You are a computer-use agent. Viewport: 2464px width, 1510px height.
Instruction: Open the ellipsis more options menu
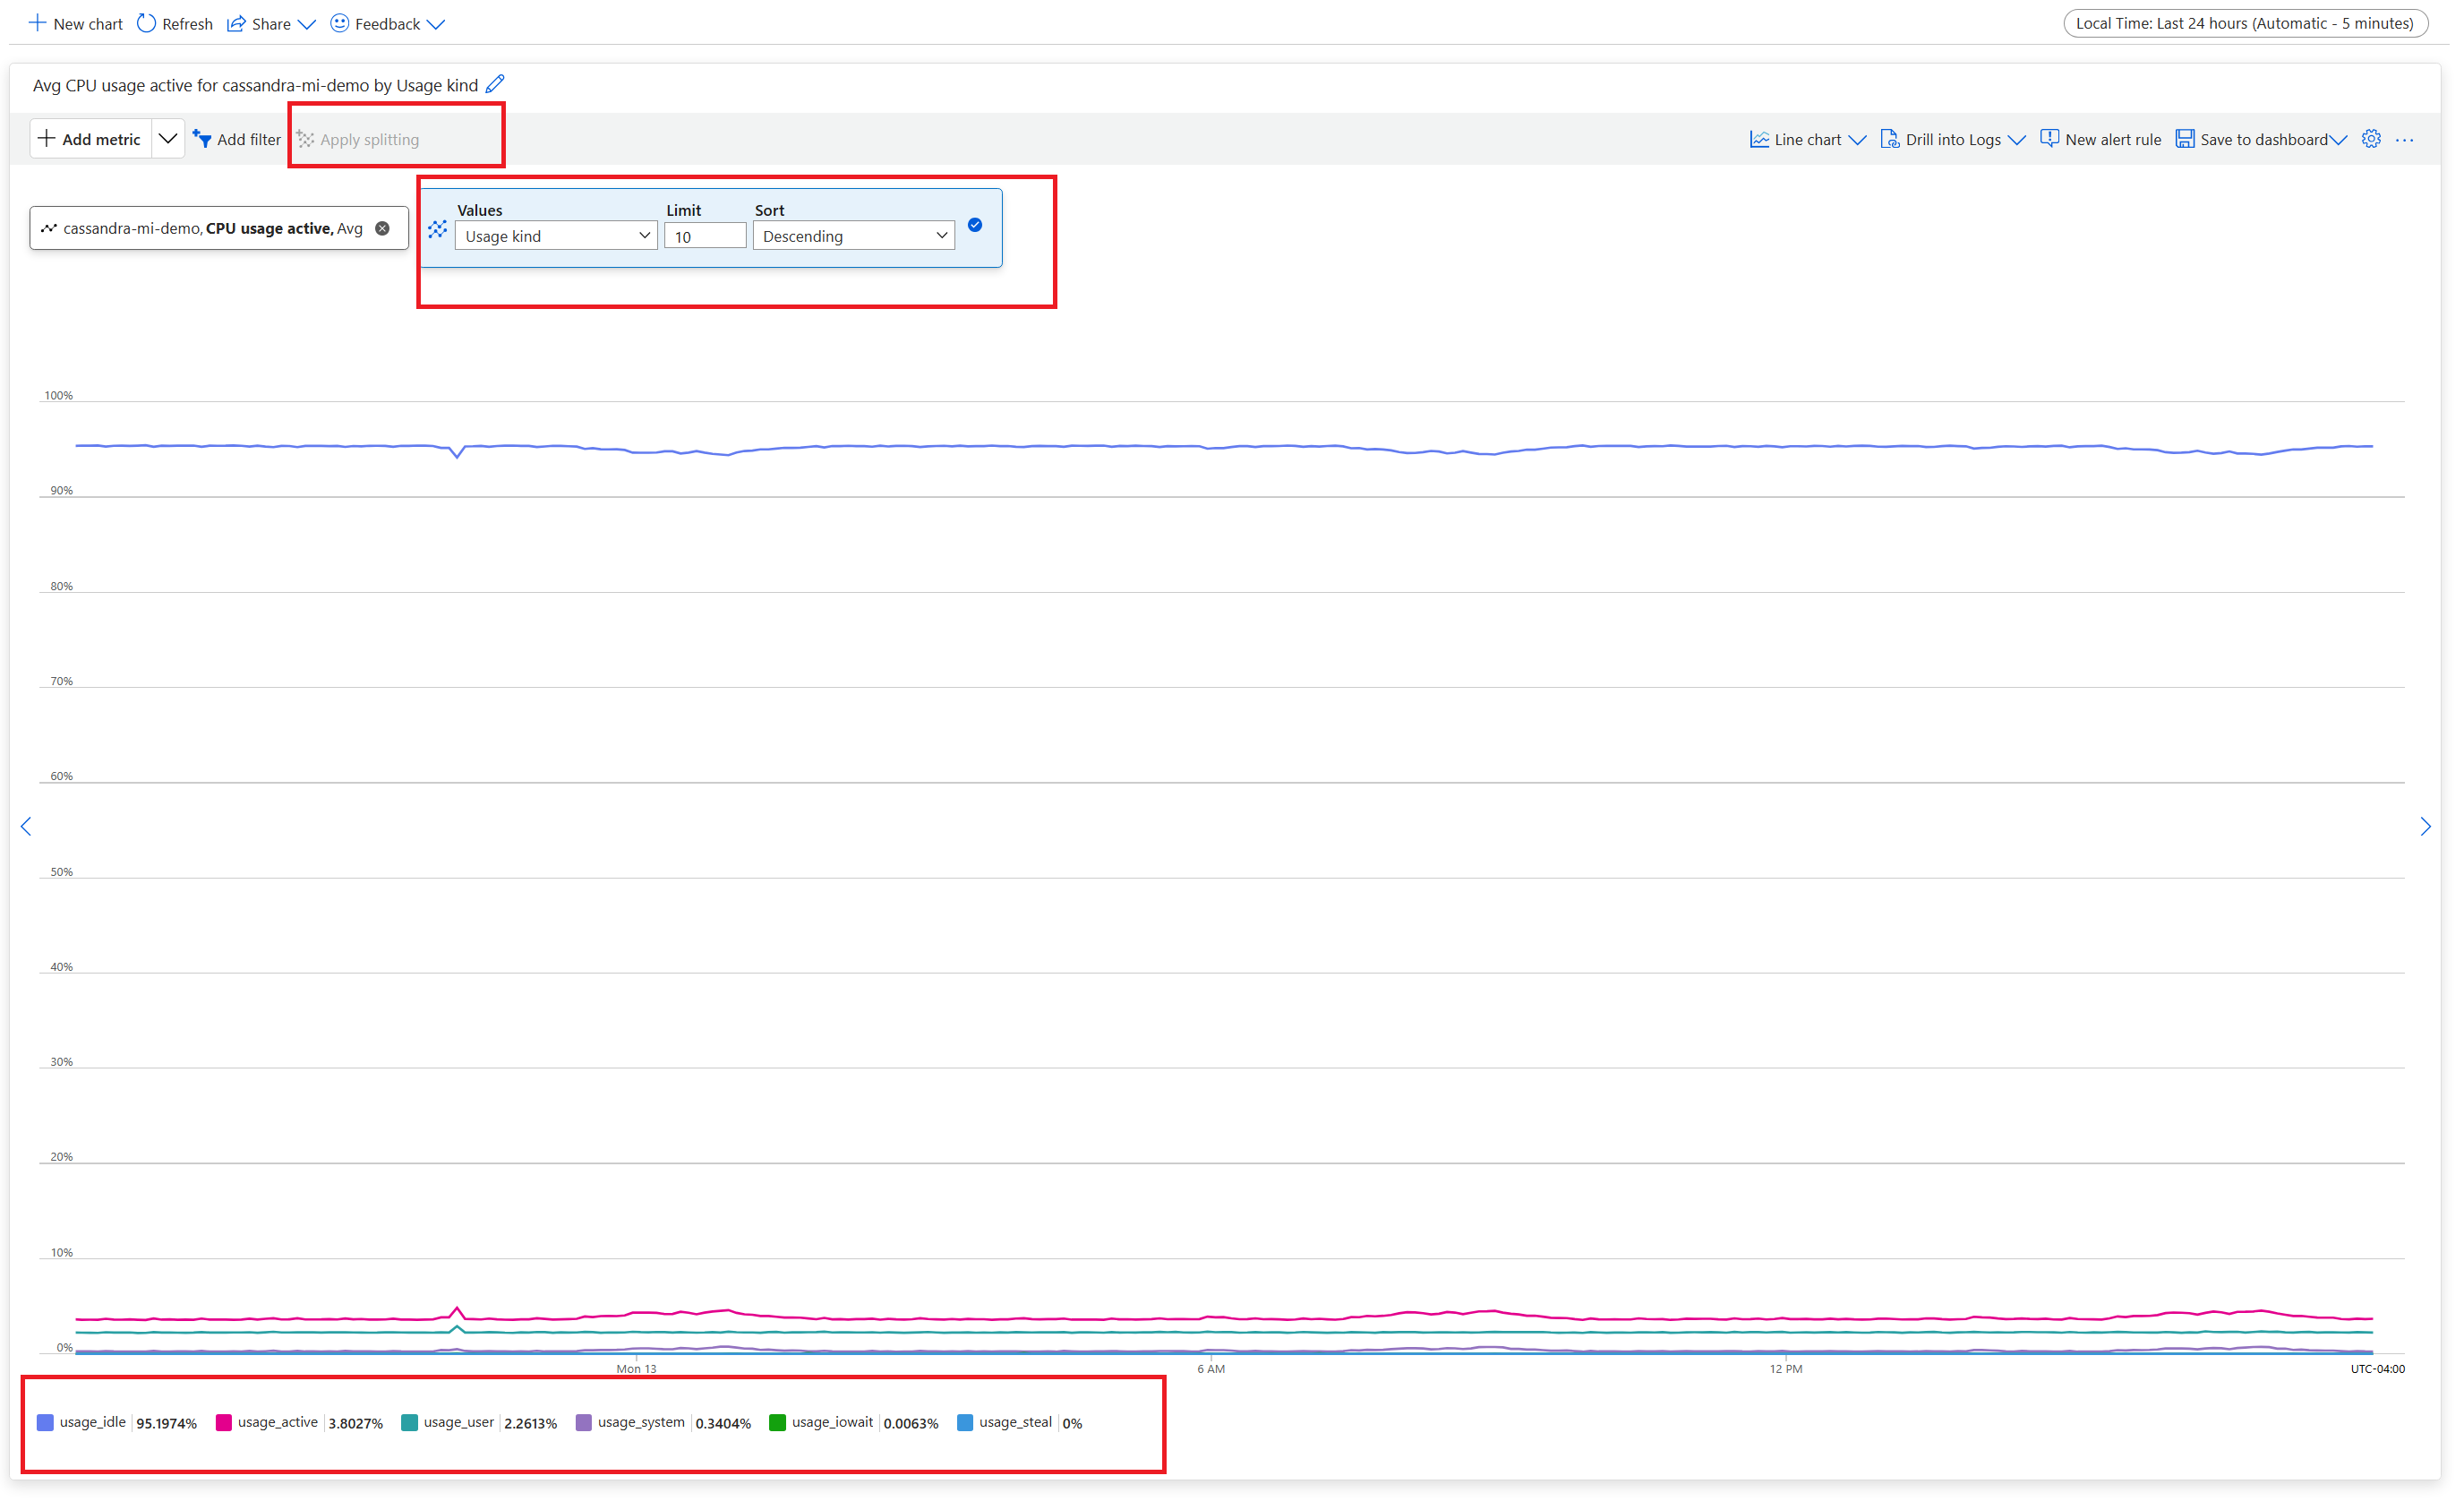pyautogui.click(x=2405, y=140)
